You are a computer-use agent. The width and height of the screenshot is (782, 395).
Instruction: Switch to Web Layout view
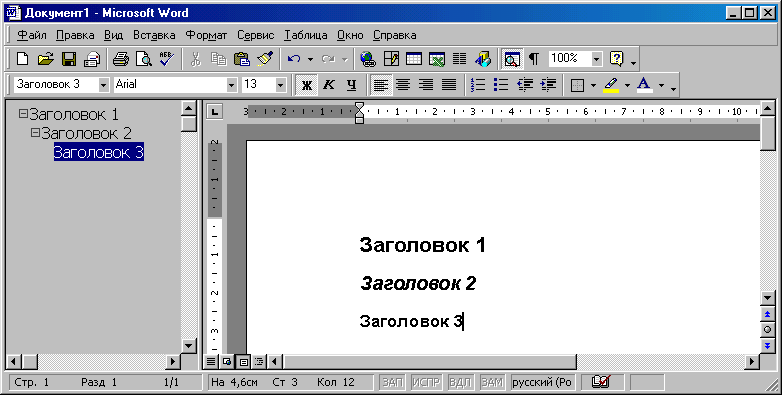[x=227, y=362]
